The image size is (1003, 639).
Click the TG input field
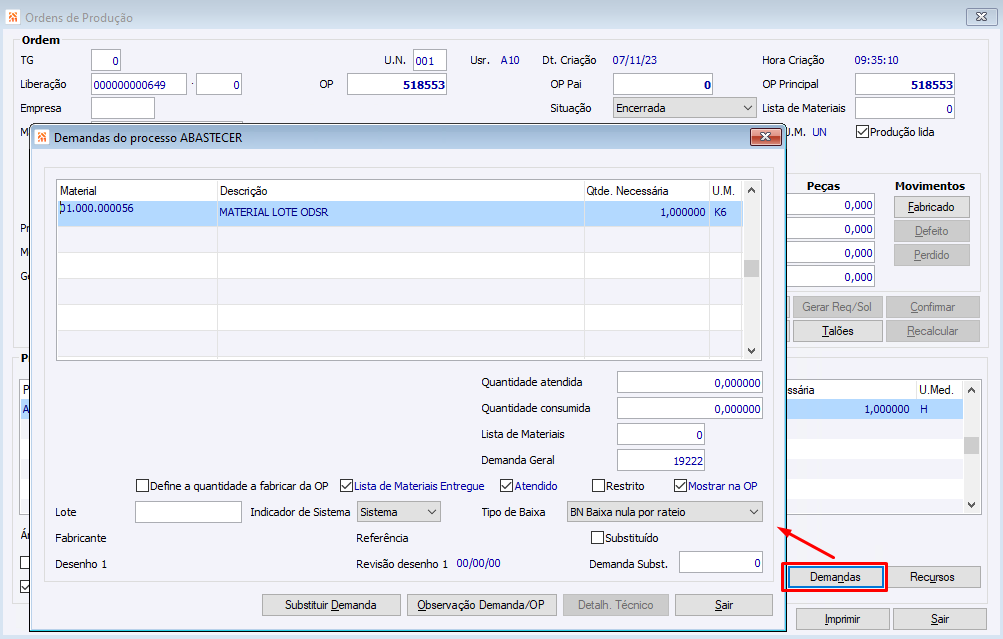(x=106, y=61)
